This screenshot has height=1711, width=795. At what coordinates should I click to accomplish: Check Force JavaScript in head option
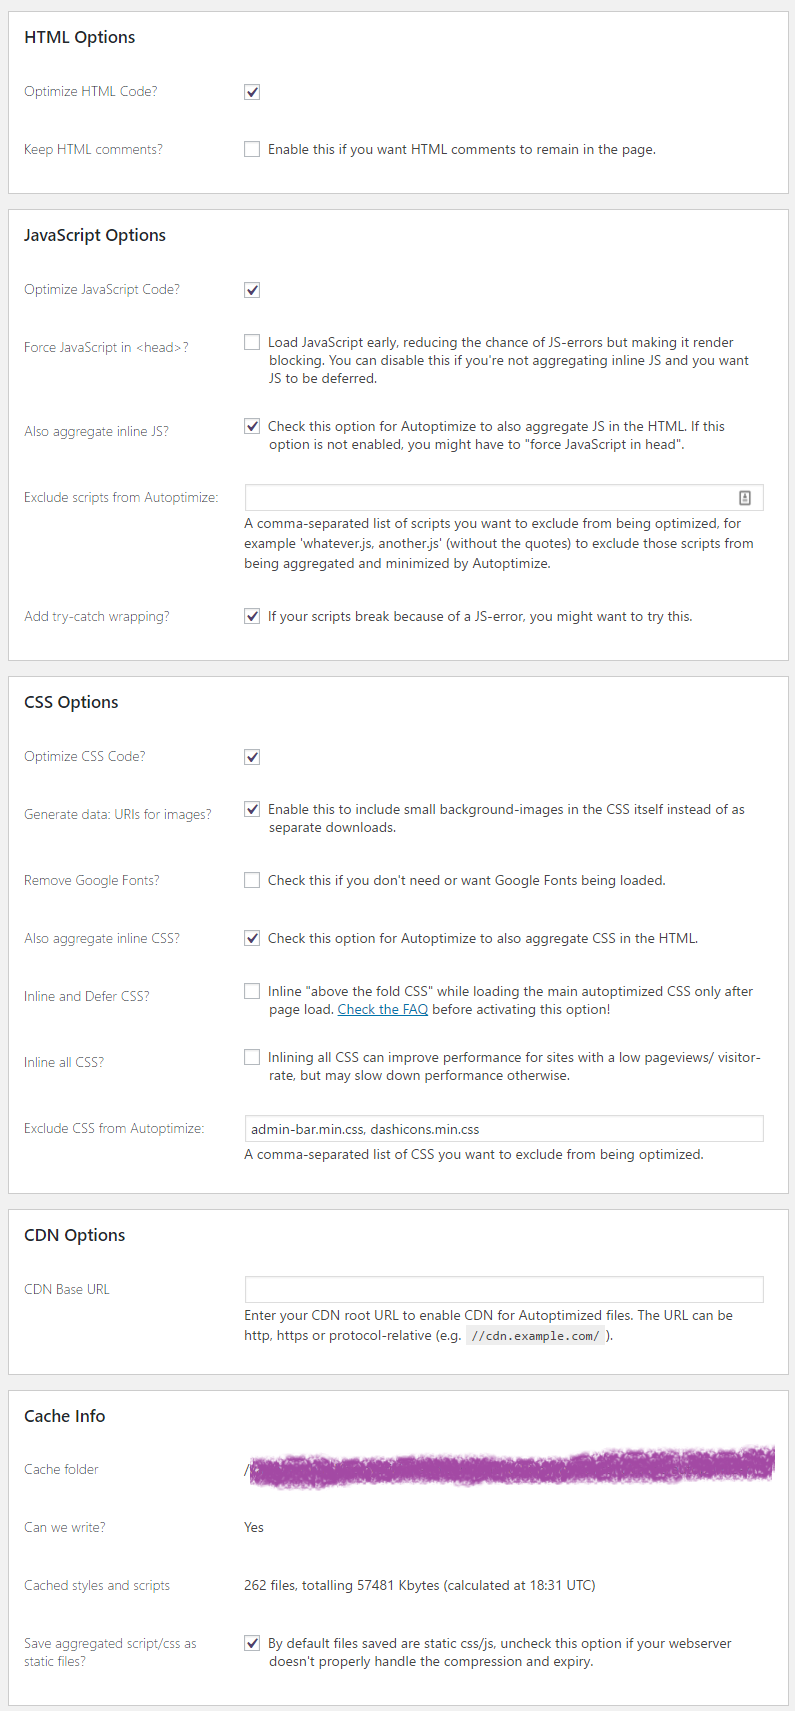(x=252, y=342)
